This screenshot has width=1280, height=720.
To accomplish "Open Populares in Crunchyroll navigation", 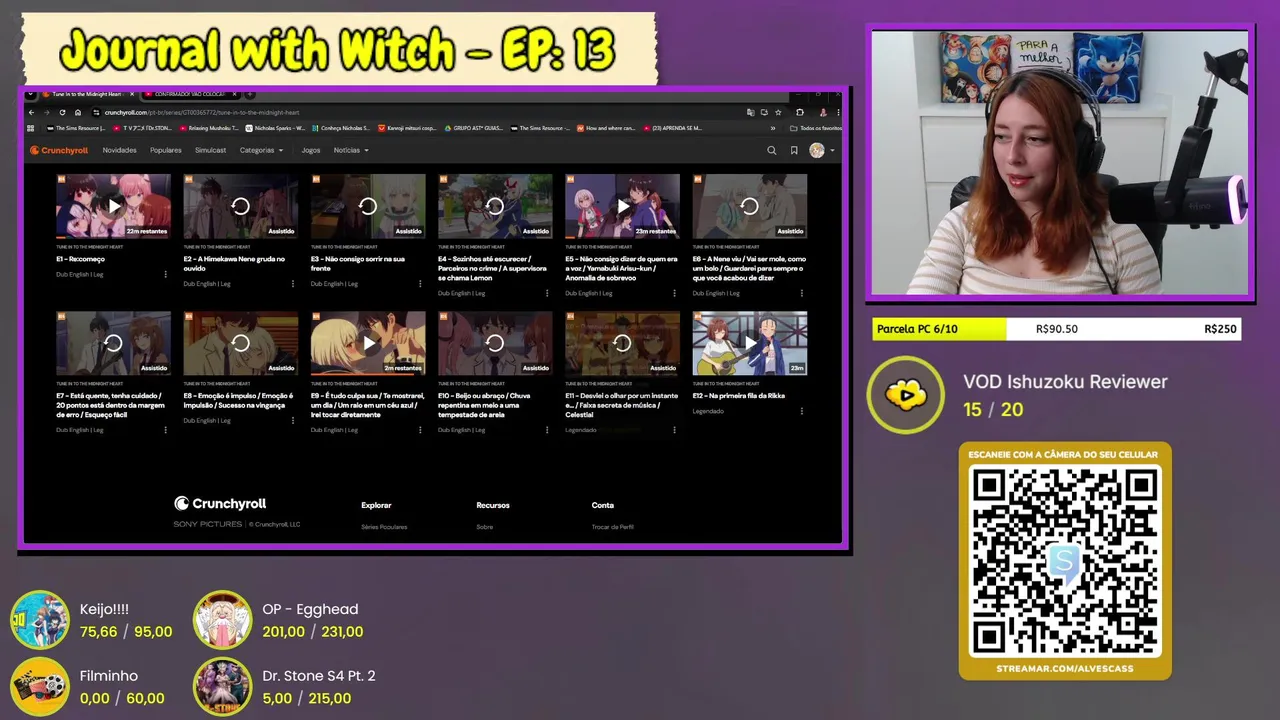I will coord(166,150).
